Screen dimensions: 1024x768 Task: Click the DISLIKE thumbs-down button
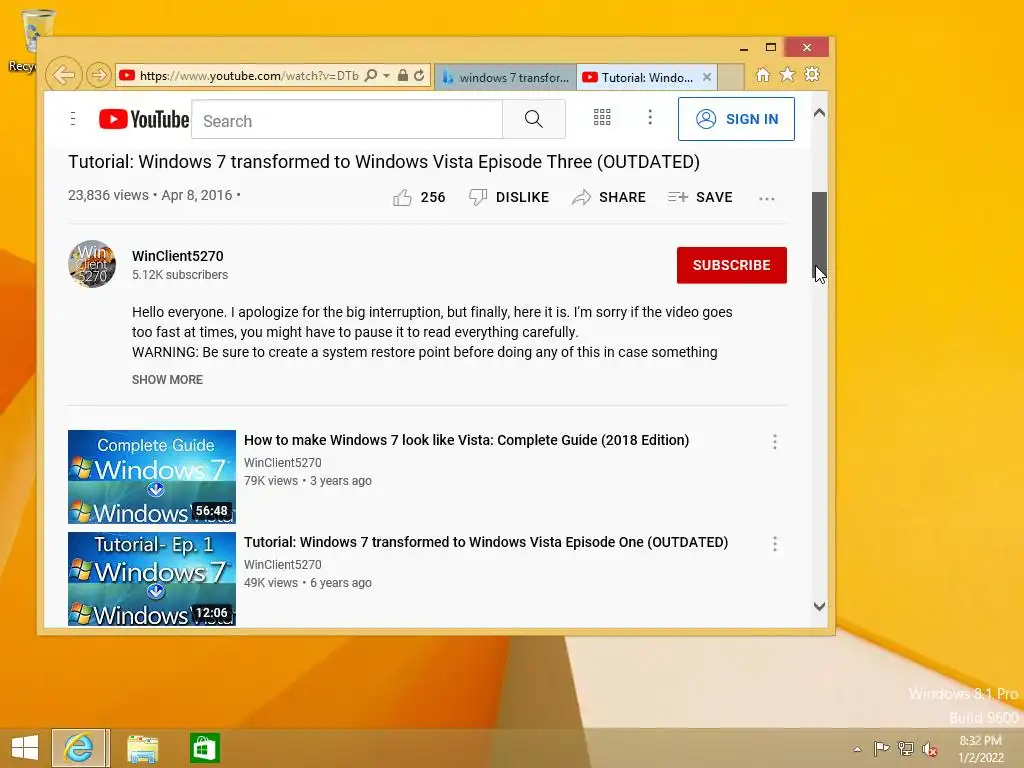(509, 197)
